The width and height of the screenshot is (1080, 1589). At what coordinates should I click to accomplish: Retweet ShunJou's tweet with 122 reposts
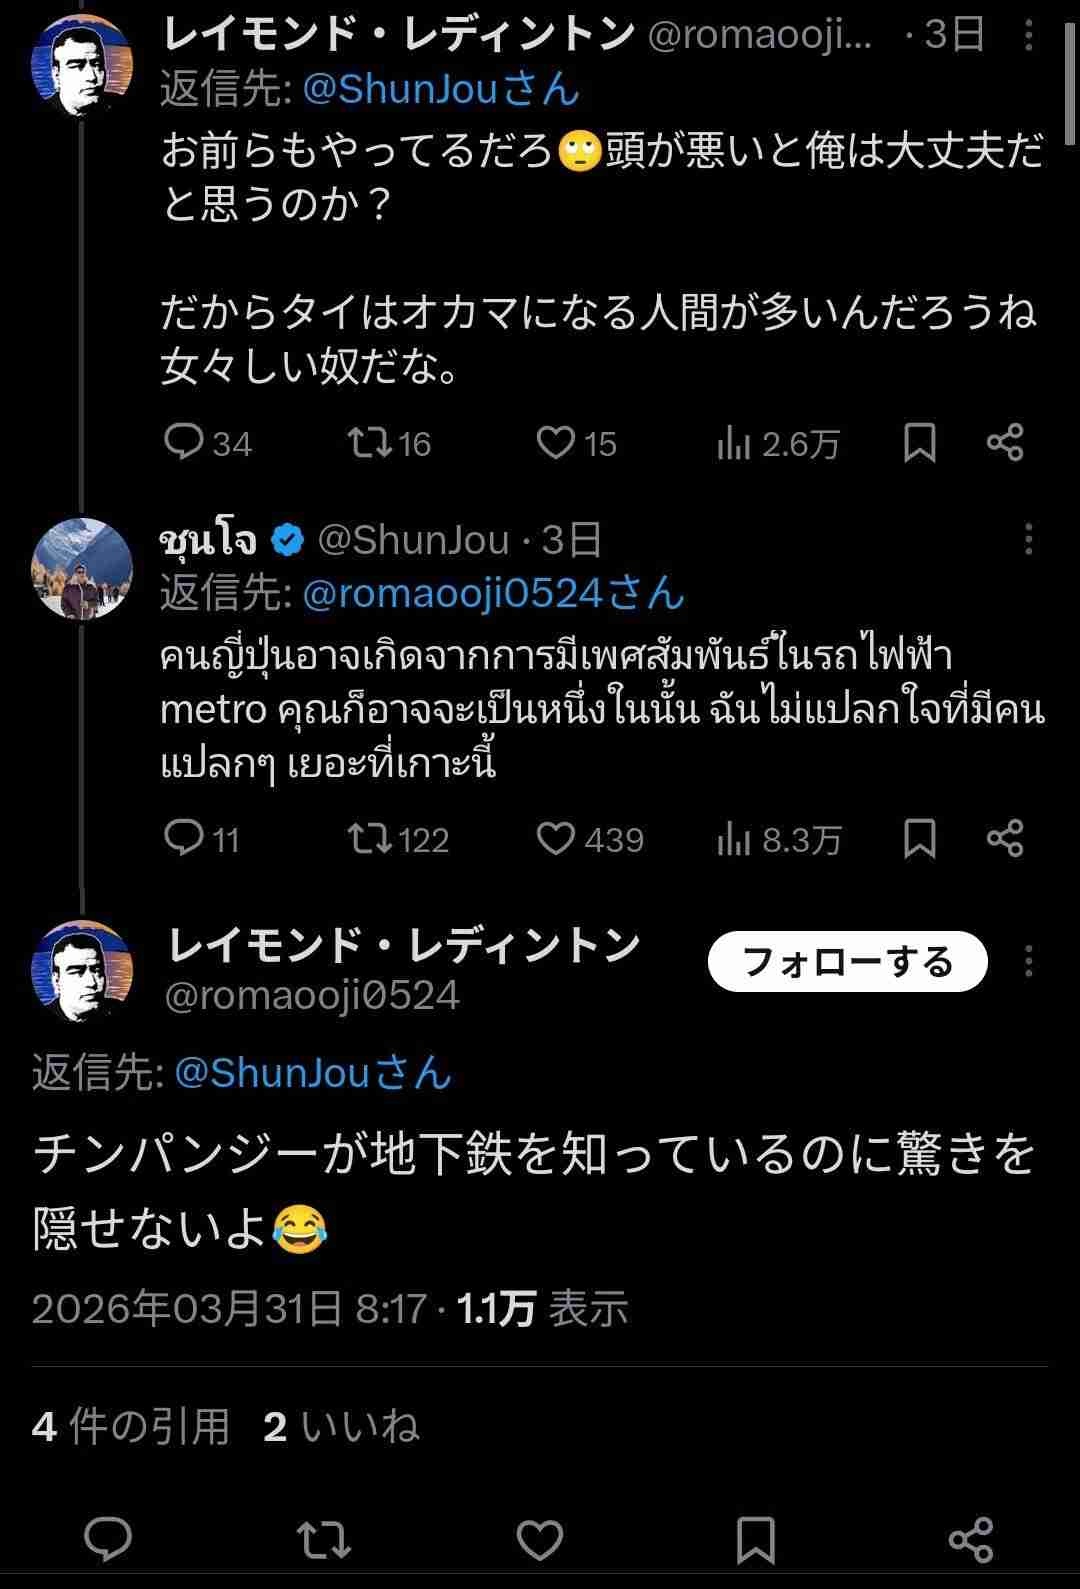click(x=371, y=838)
